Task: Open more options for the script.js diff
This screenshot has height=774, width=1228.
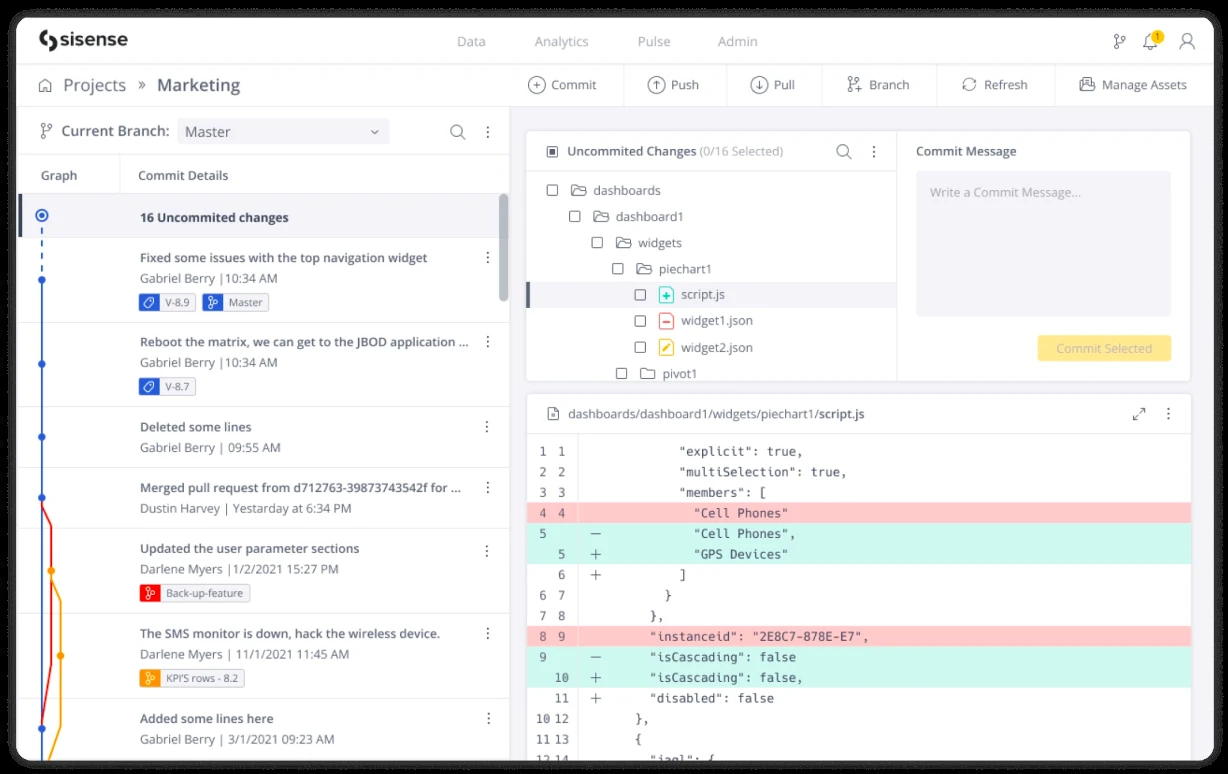Action: (1168, 414)
